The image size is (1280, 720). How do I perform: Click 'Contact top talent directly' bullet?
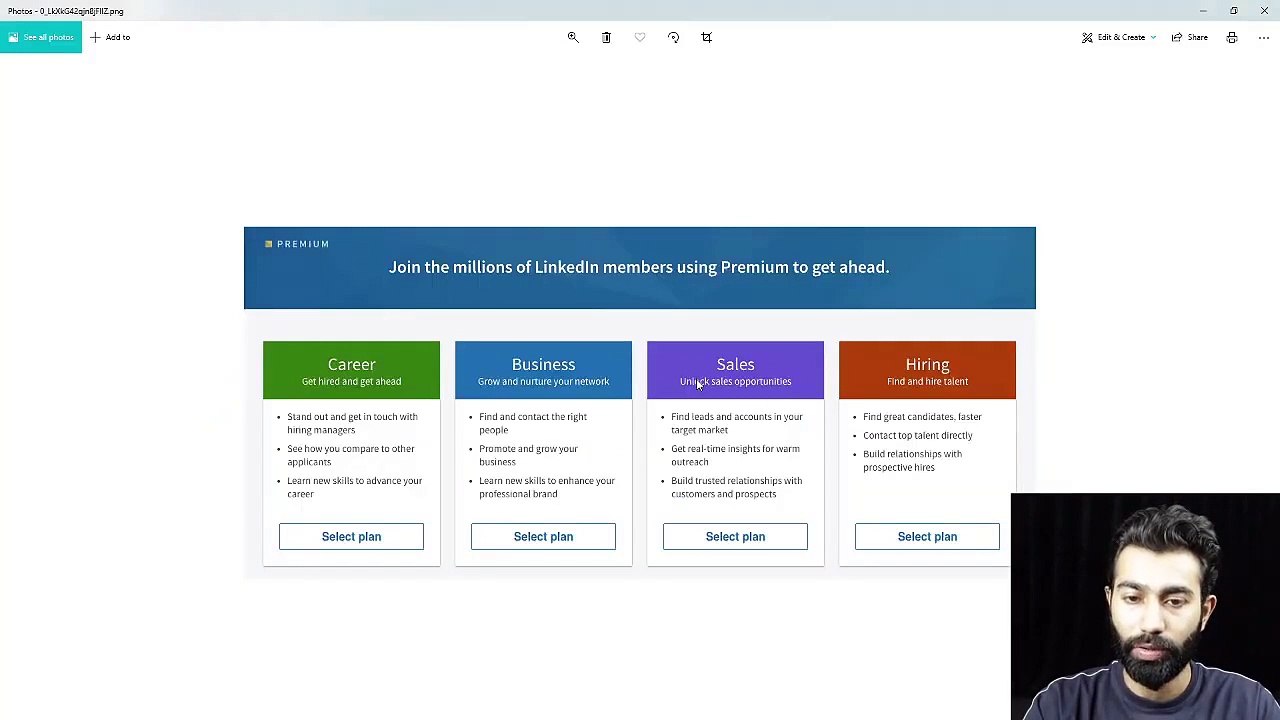click(x=918, y=435)
